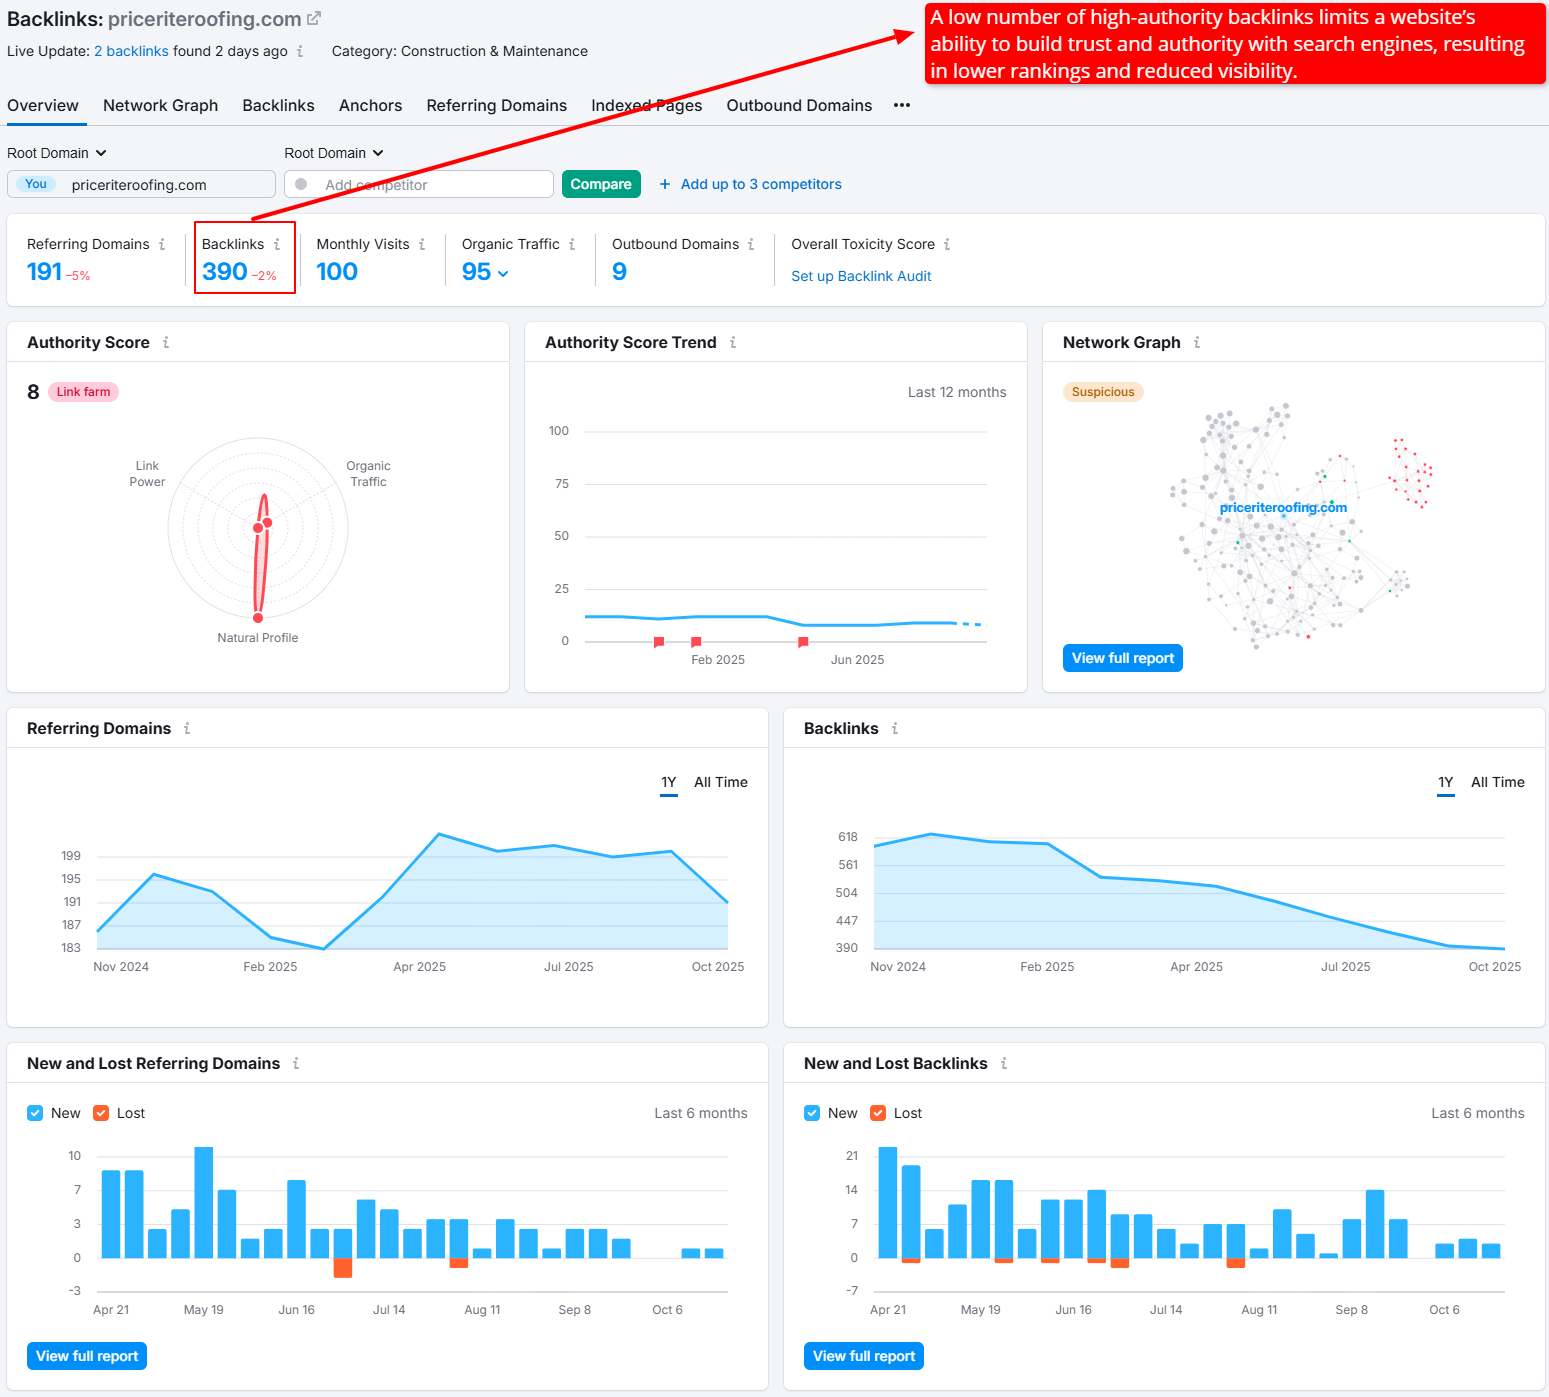Image resolution: width=1549 pixels, height=1397 pixels.
Task: Click Set up Backlink Audit link
Action: 861,276
